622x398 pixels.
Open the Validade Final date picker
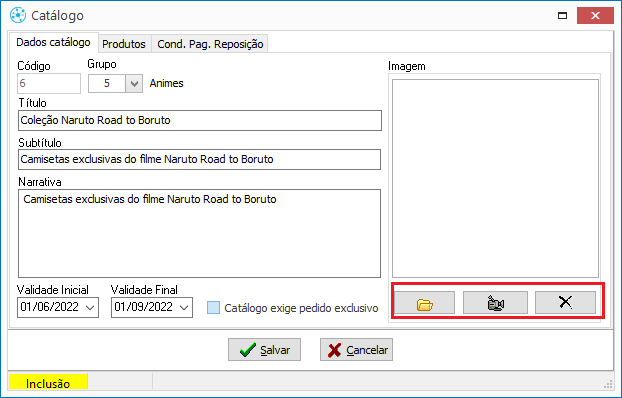[184, 308]
